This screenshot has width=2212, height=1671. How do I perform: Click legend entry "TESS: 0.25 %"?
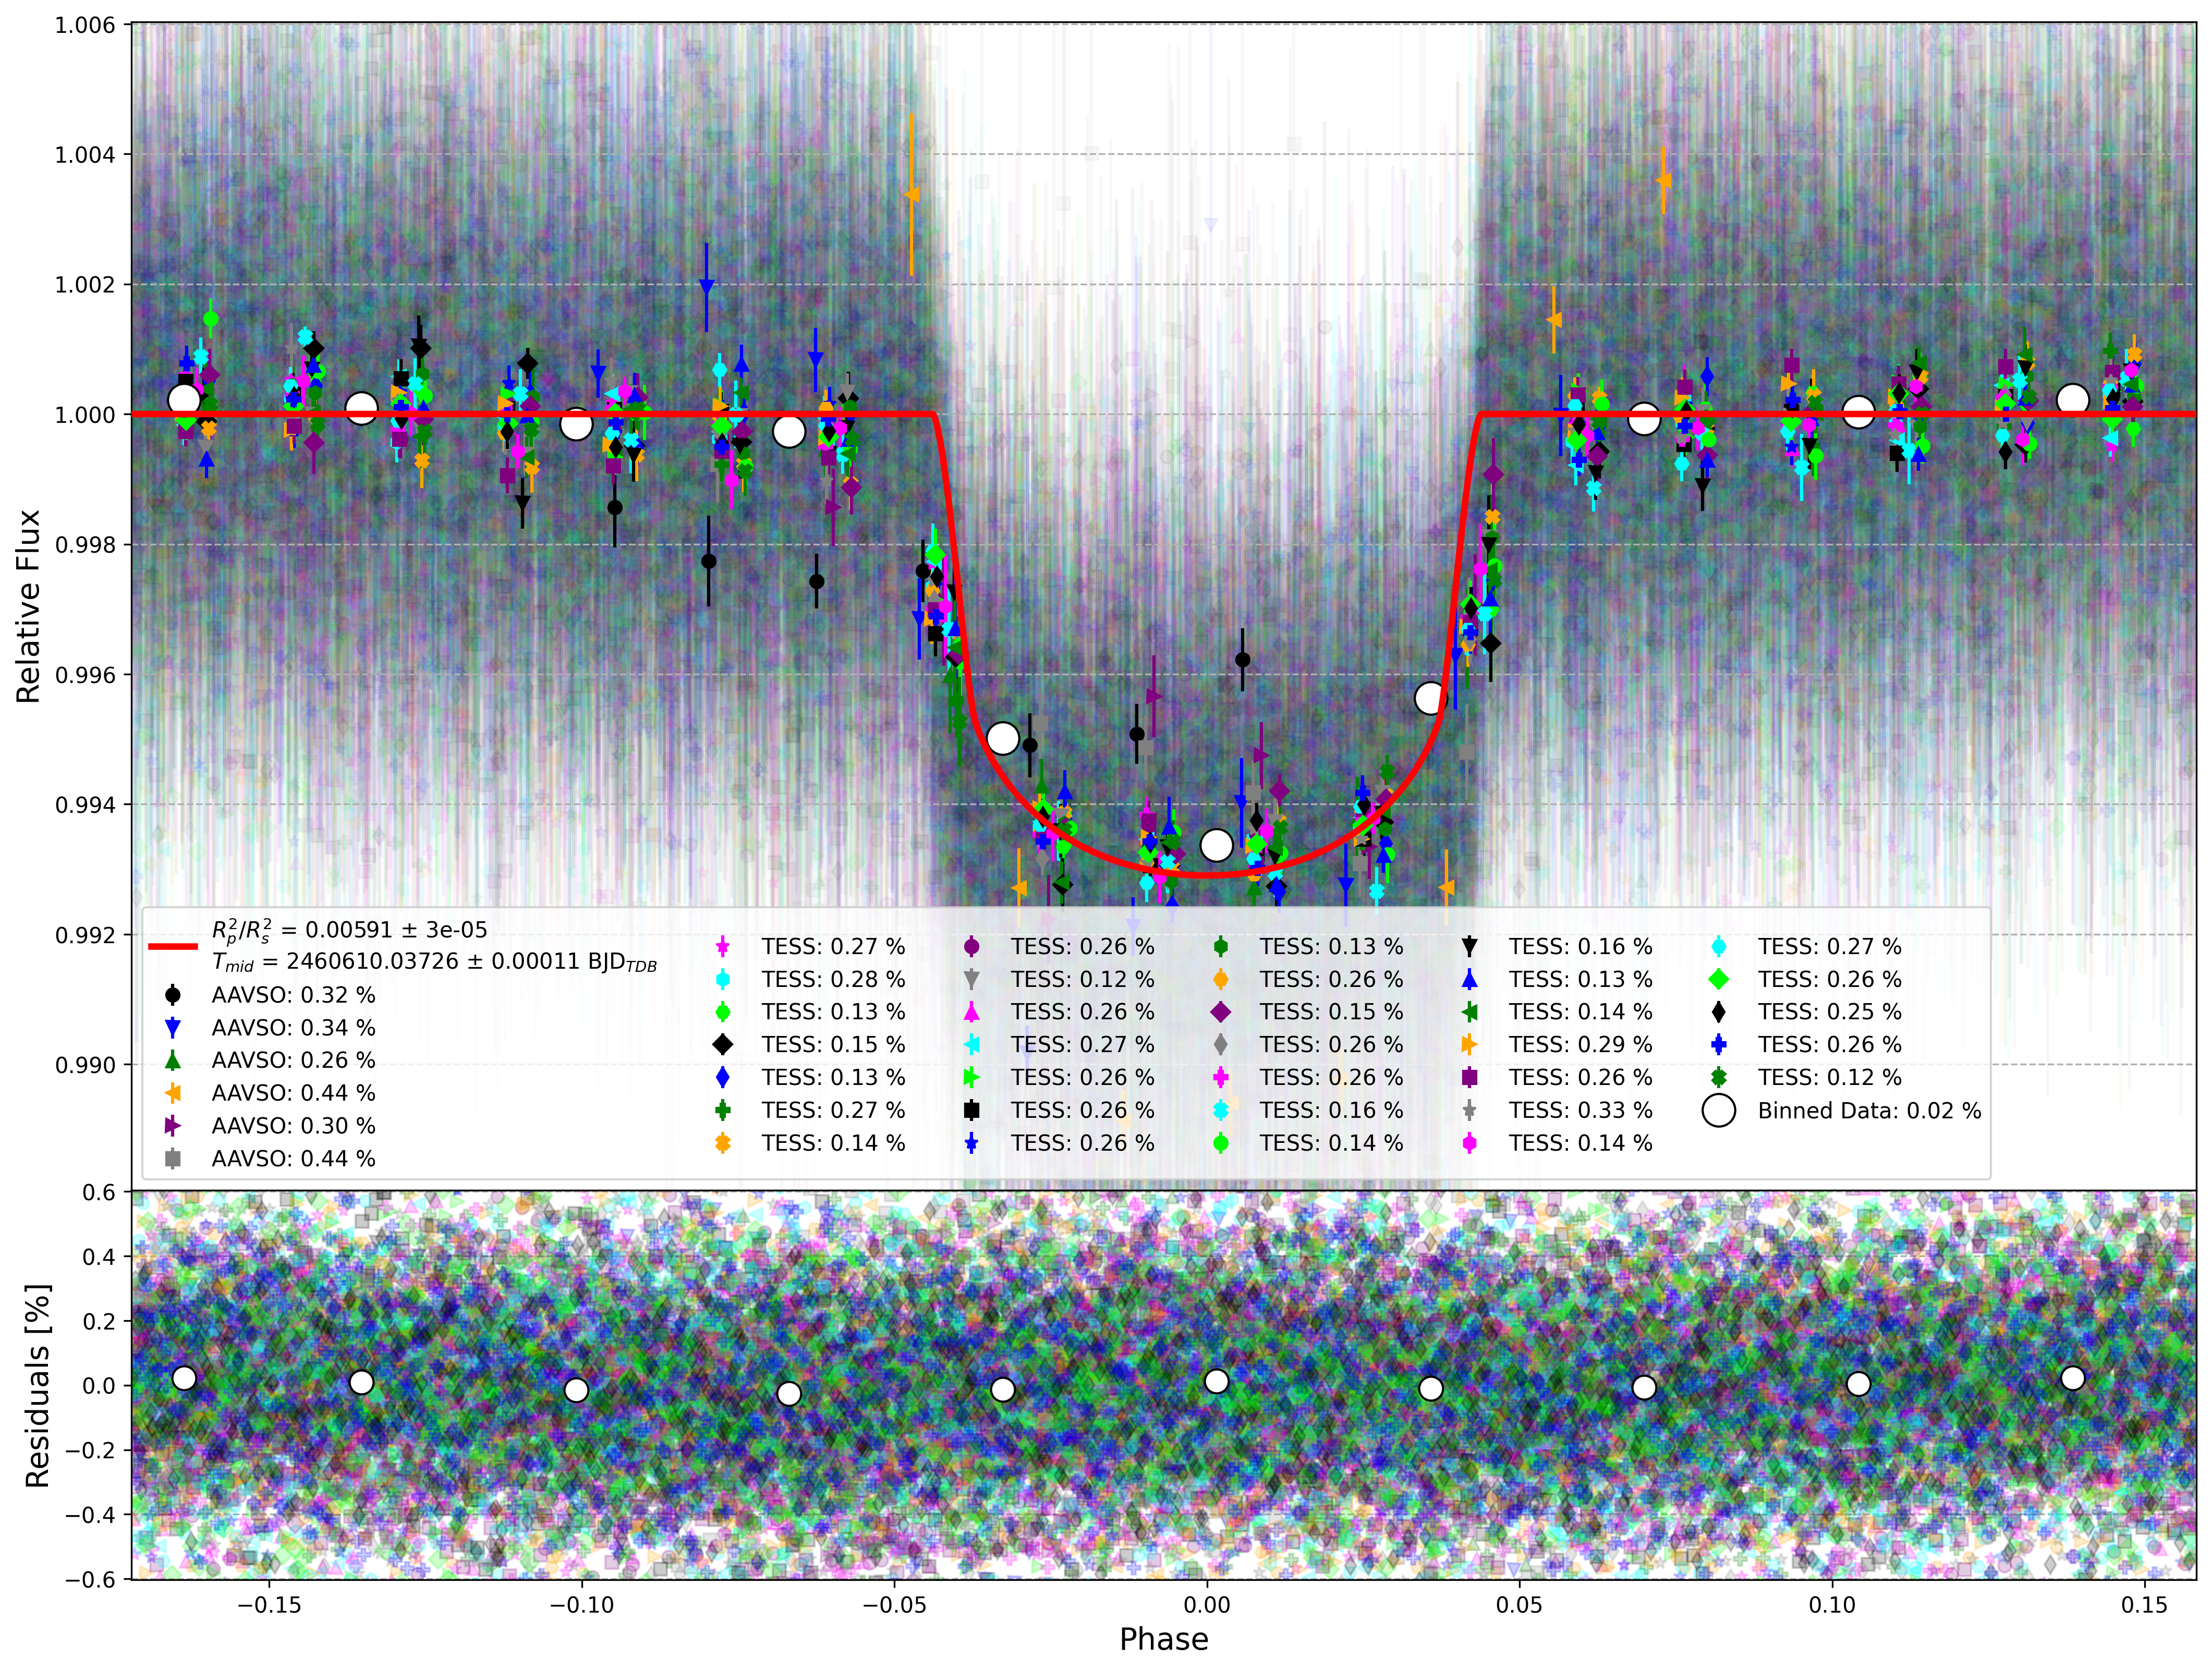pos(1829,1012)
